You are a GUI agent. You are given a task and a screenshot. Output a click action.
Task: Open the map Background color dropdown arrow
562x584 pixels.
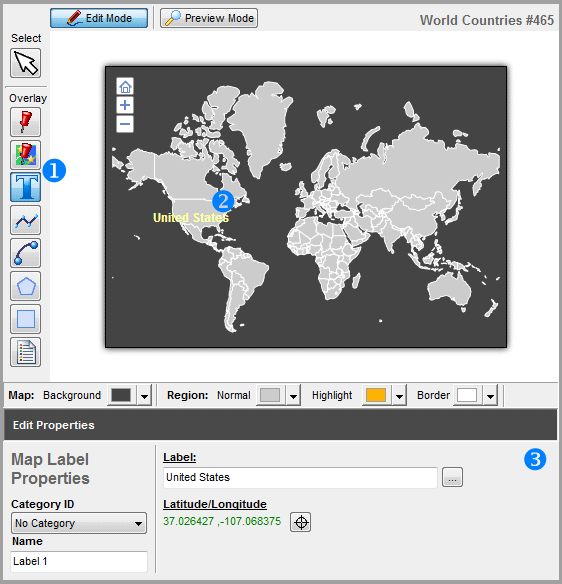(145, 396)
